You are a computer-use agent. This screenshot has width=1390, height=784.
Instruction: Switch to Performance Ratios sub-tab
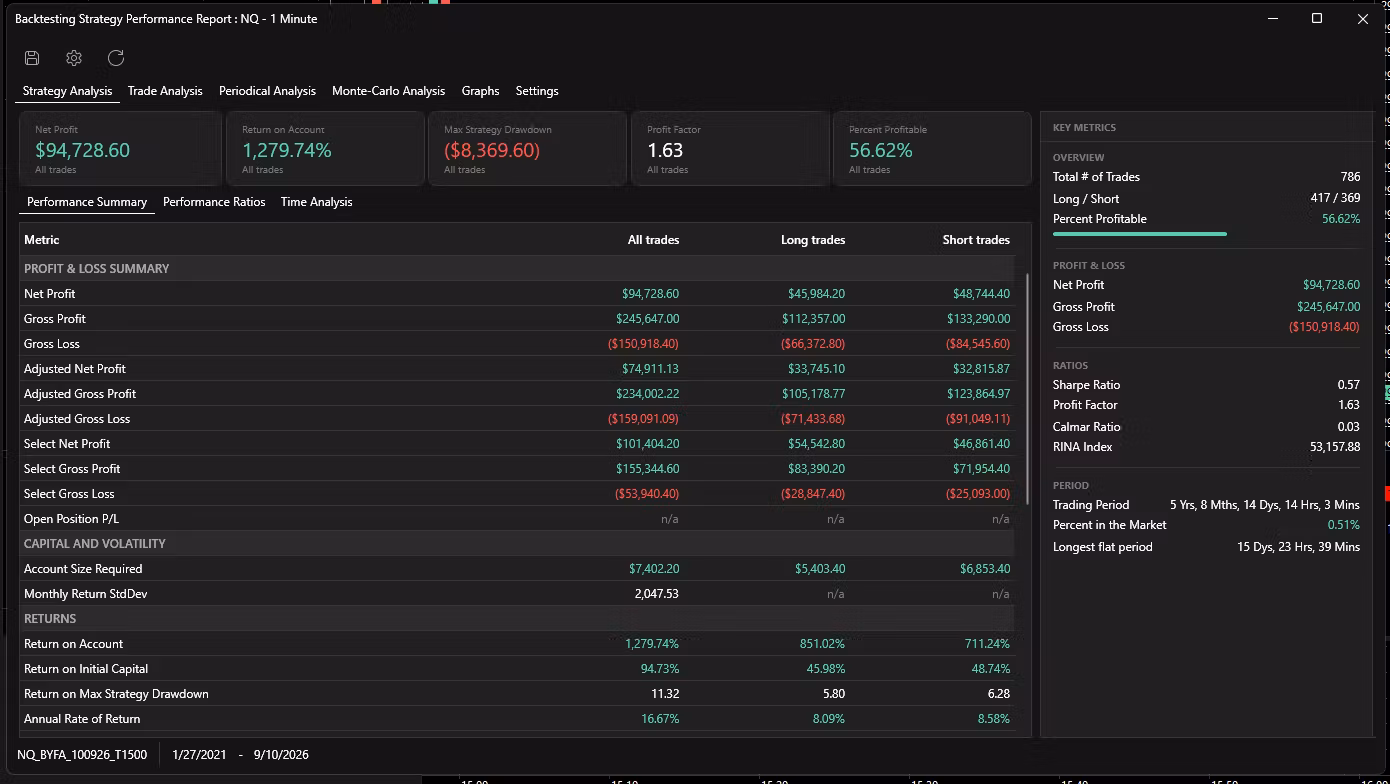(x=214, y=202)
